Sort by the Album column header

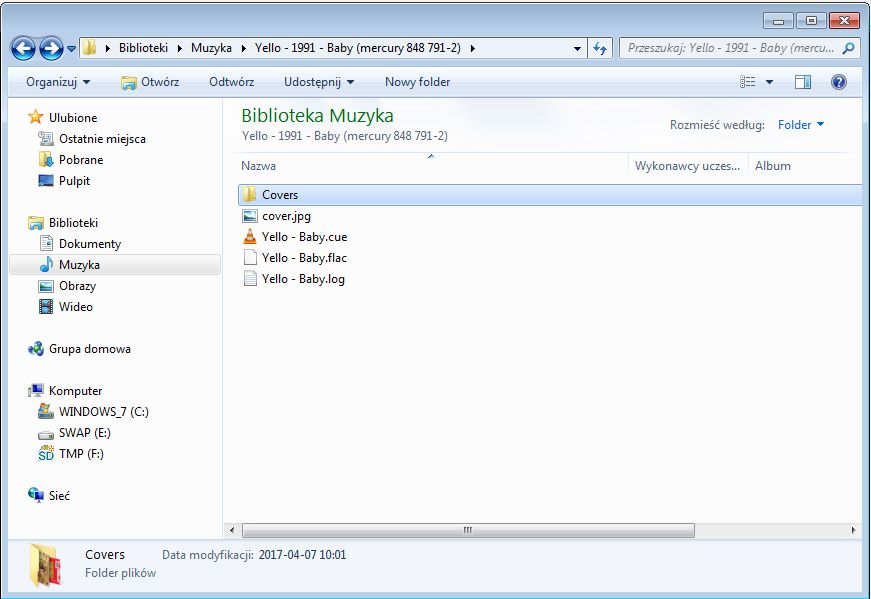pyautogui.click(x=773, y=166)
